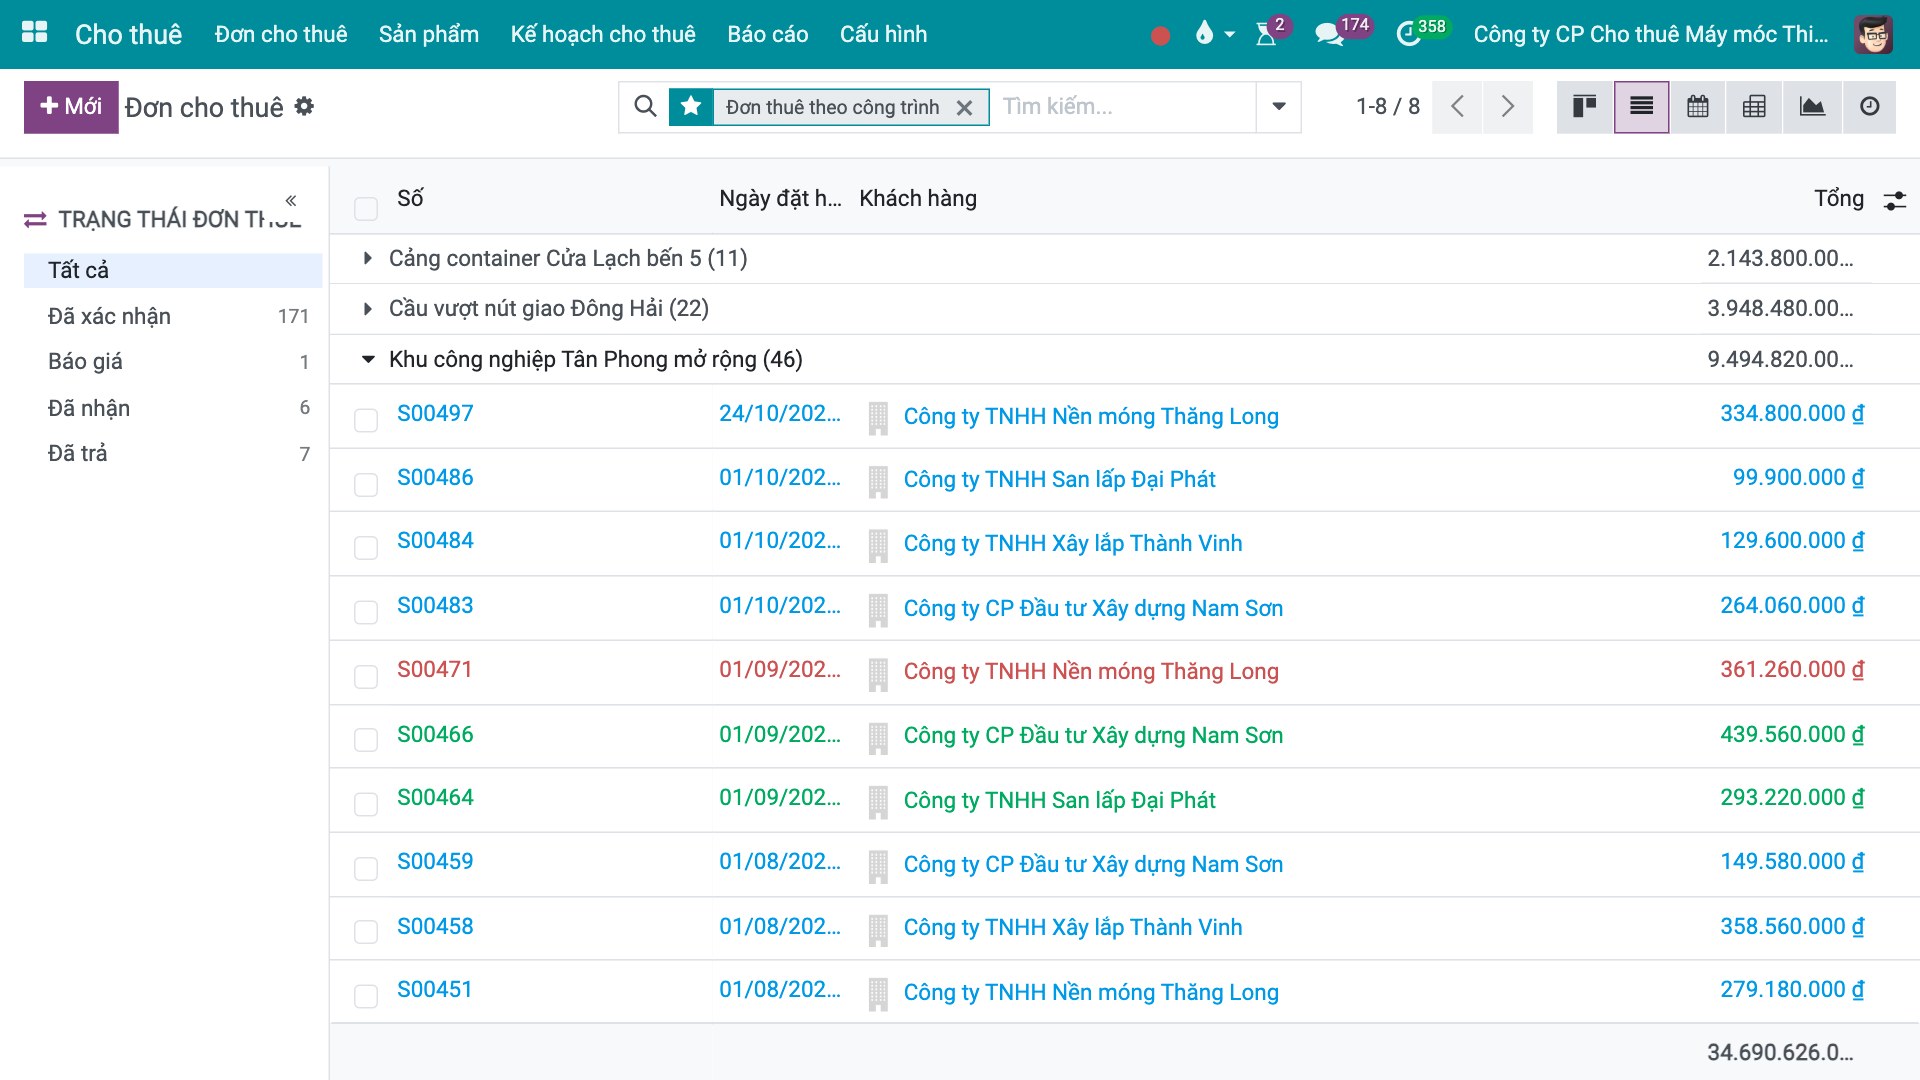
Task: Collapse the status side panel
Action: pos(291,200)
